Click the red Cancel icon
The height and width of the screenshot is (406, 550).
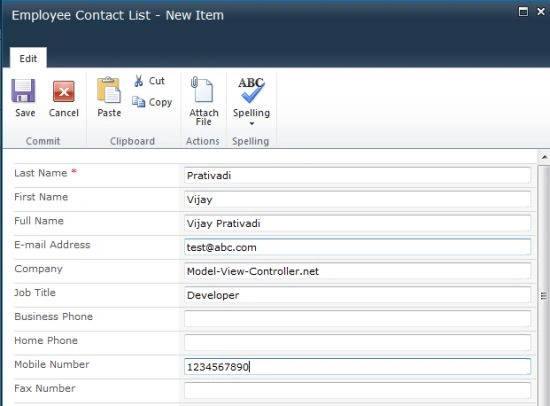(63, 91)
